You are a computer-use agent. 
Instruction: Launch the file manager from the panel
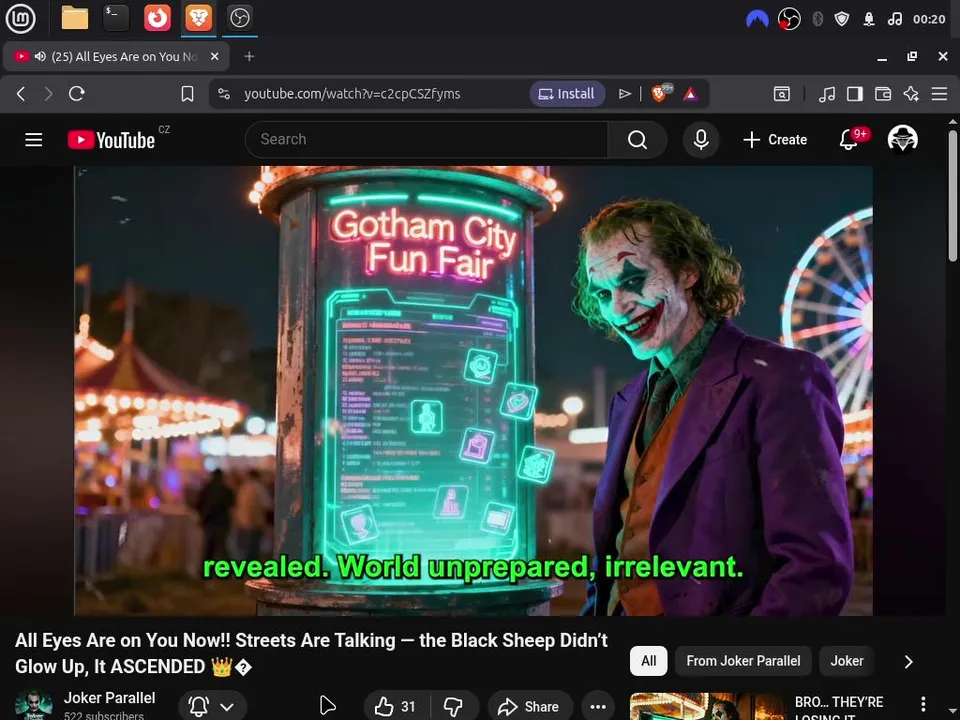(75, 18)
